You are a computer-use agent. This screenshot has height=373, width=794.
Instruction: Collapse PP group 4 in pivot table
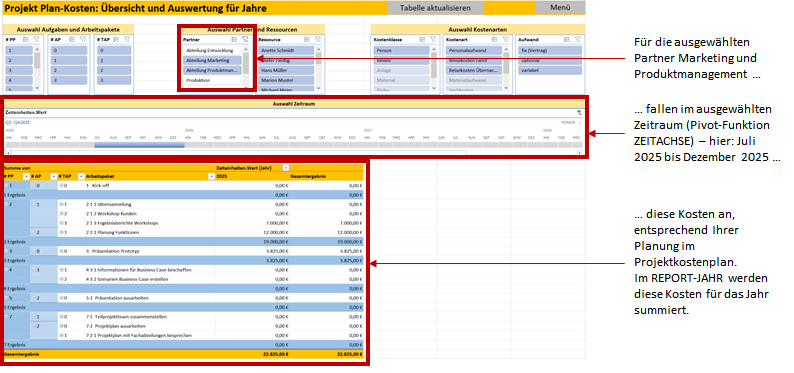click(6, 270)
